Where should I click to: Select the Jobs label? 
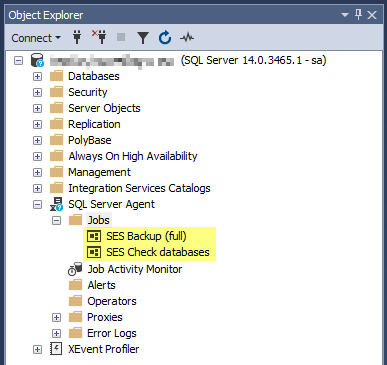(x=98, y=220)
